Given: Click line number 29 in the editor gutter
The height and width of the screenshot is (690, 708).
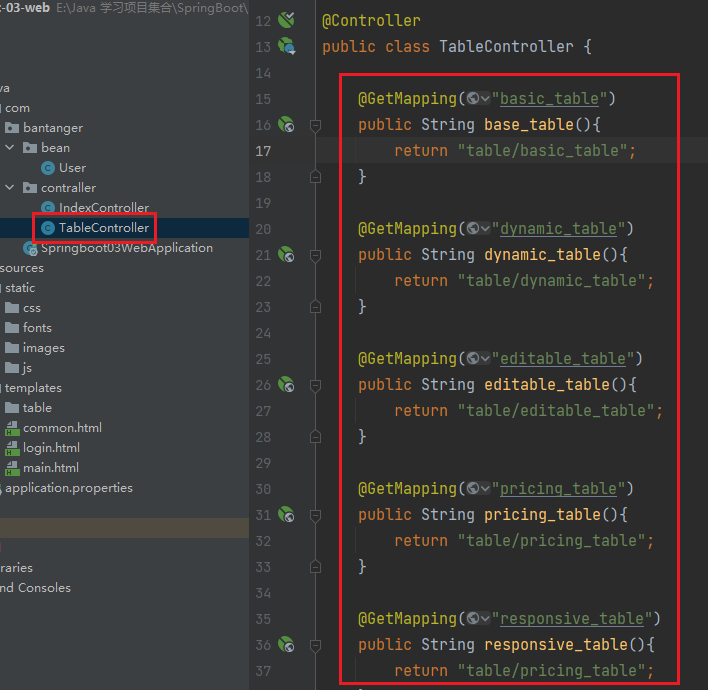Looking at the screenshot, I should pyautogui.click(x=263, y=463).
